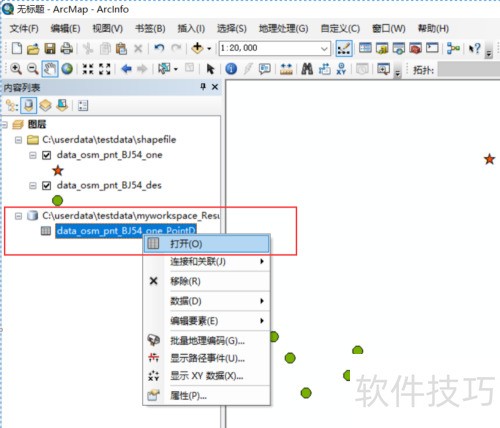Viewport: 500px width, 428px height.
Task: Switch to List By Source view
Action: coord(28,106)
